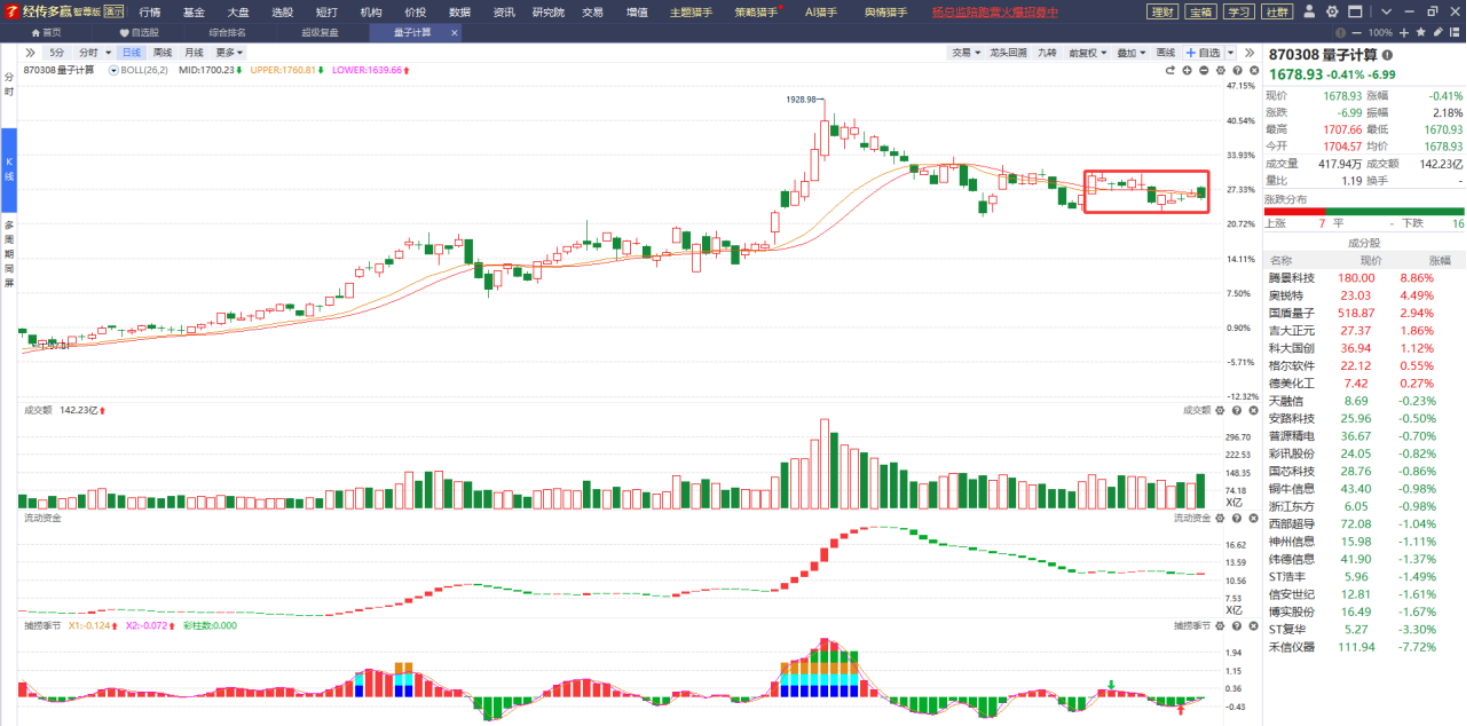
Task: Zoom out chart with the minus circle icon
Action: click(x=1204, y=71)
